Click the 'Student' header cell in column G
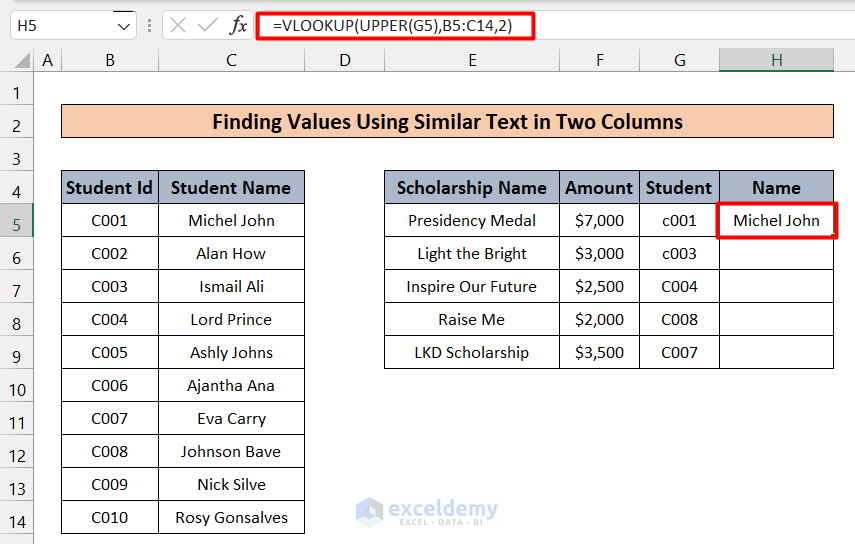855x544 pixels. coord(679,188)
